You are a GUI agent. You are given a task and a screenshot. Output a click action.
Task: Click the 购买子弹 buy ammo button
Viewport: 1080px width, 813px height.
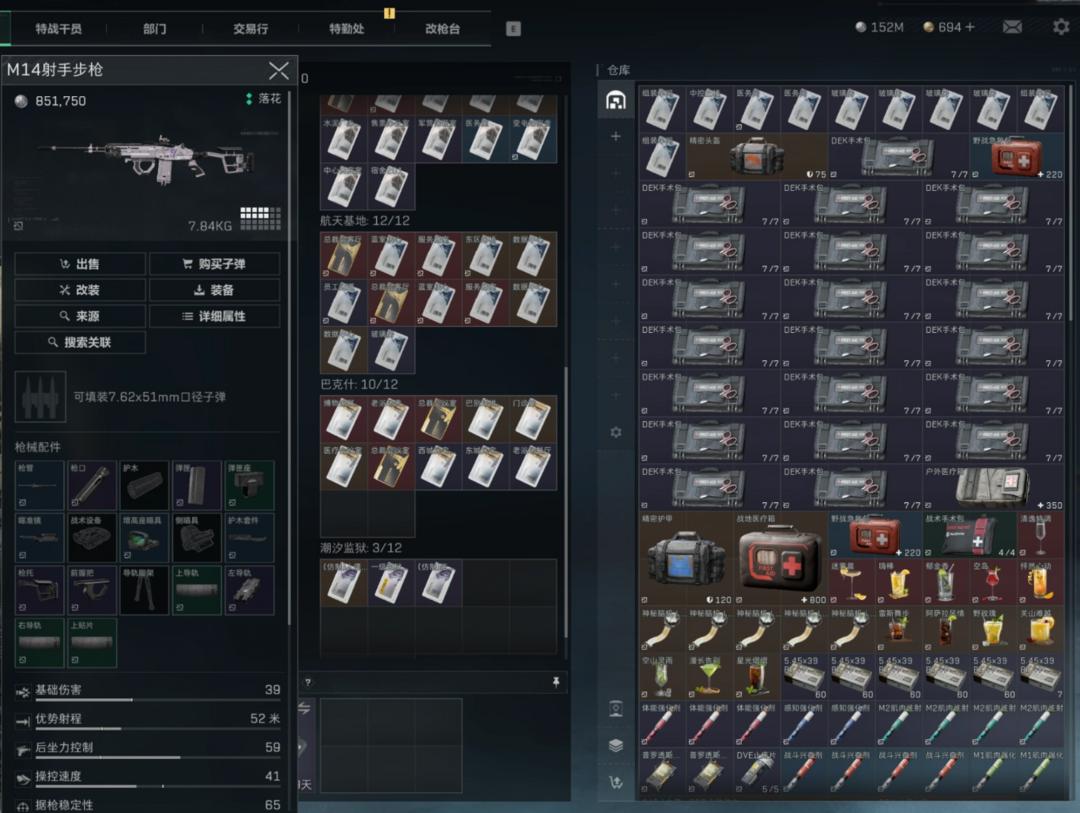pyautogui.click(x=214, y=264)
